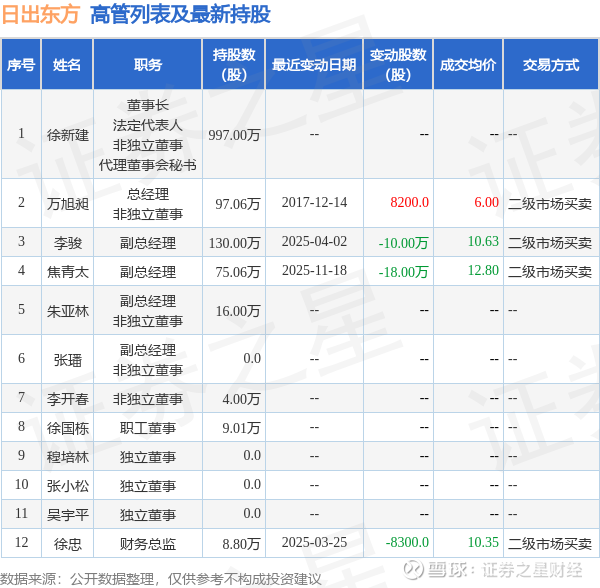Image resolution: width=600 pixels, height=588 pixels.
Task: Select the name 徐忠
Action: point(68,544)
